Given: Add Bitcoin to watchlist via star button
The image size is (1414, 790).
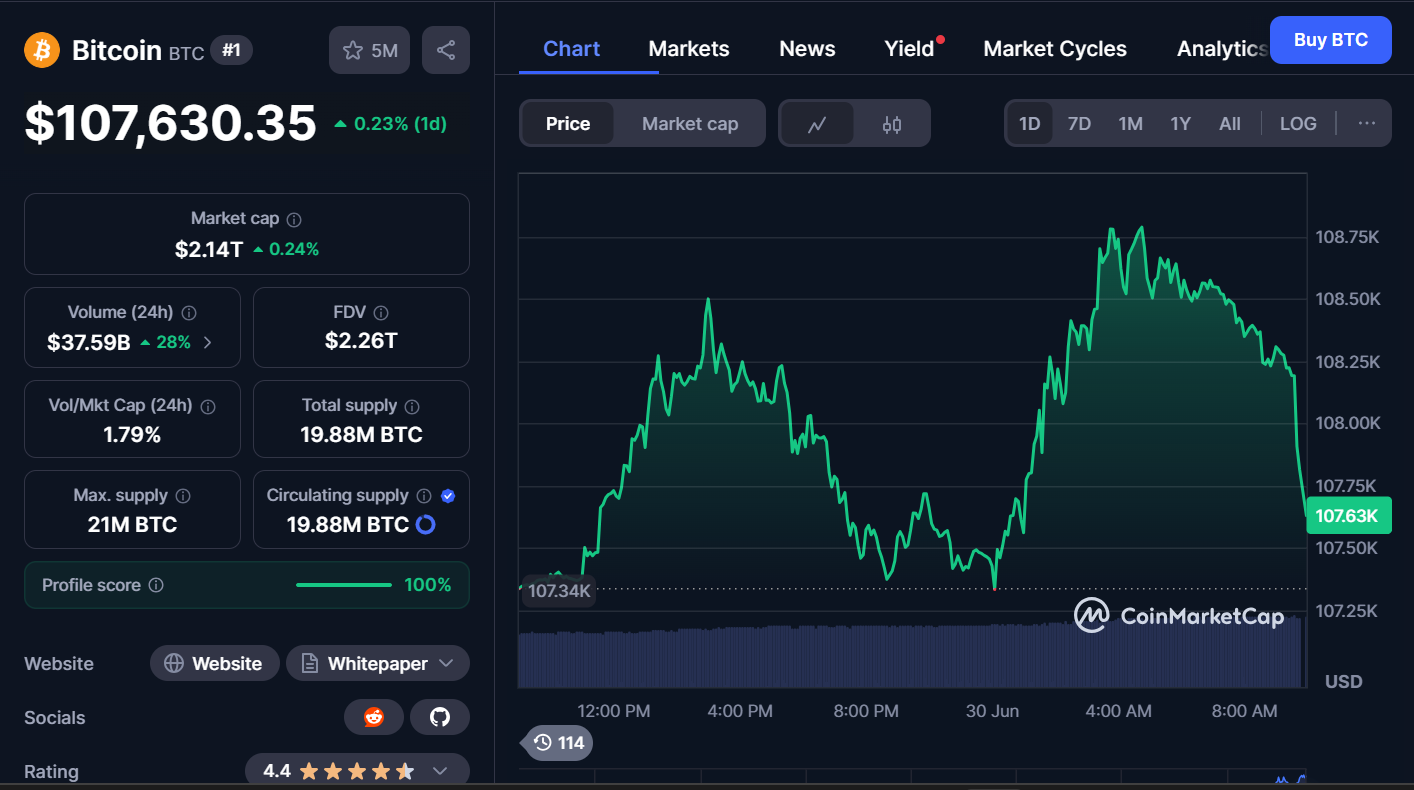Looking at the screenshot, I should click(x=369, y=50).
